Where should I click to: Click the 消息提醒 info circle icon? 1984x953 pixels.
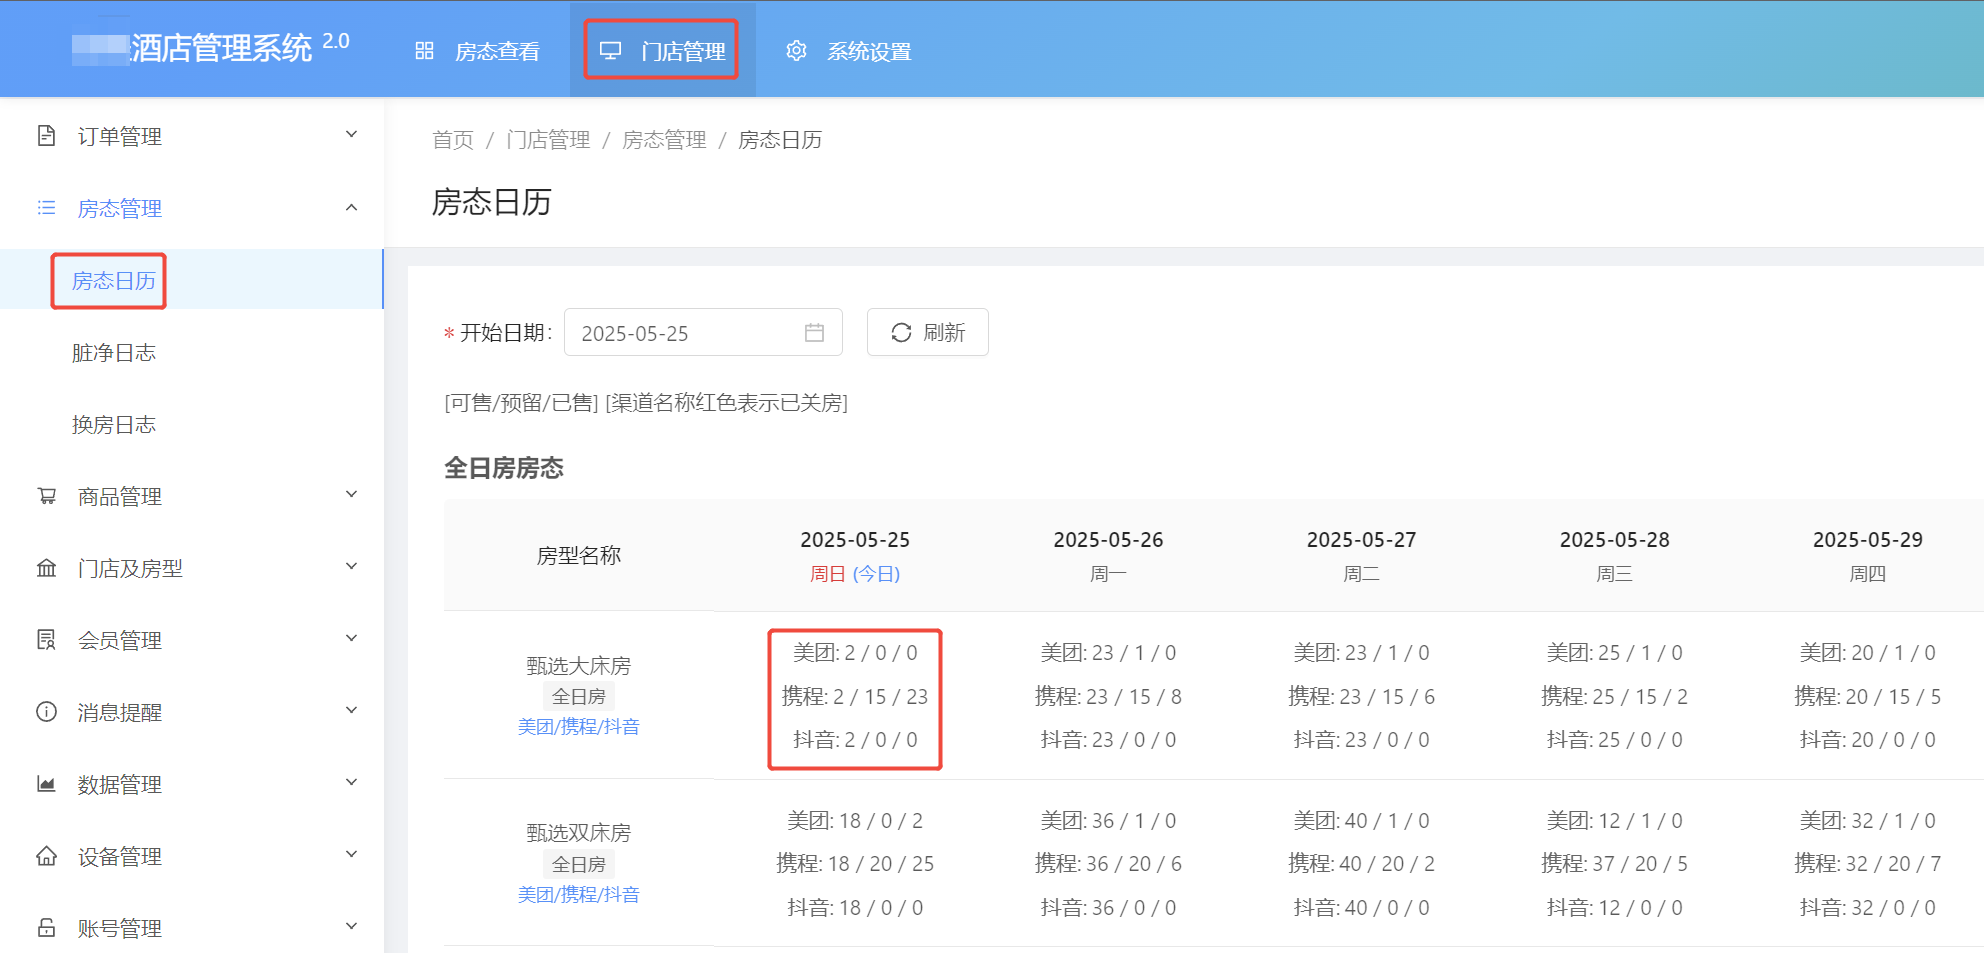46,712
